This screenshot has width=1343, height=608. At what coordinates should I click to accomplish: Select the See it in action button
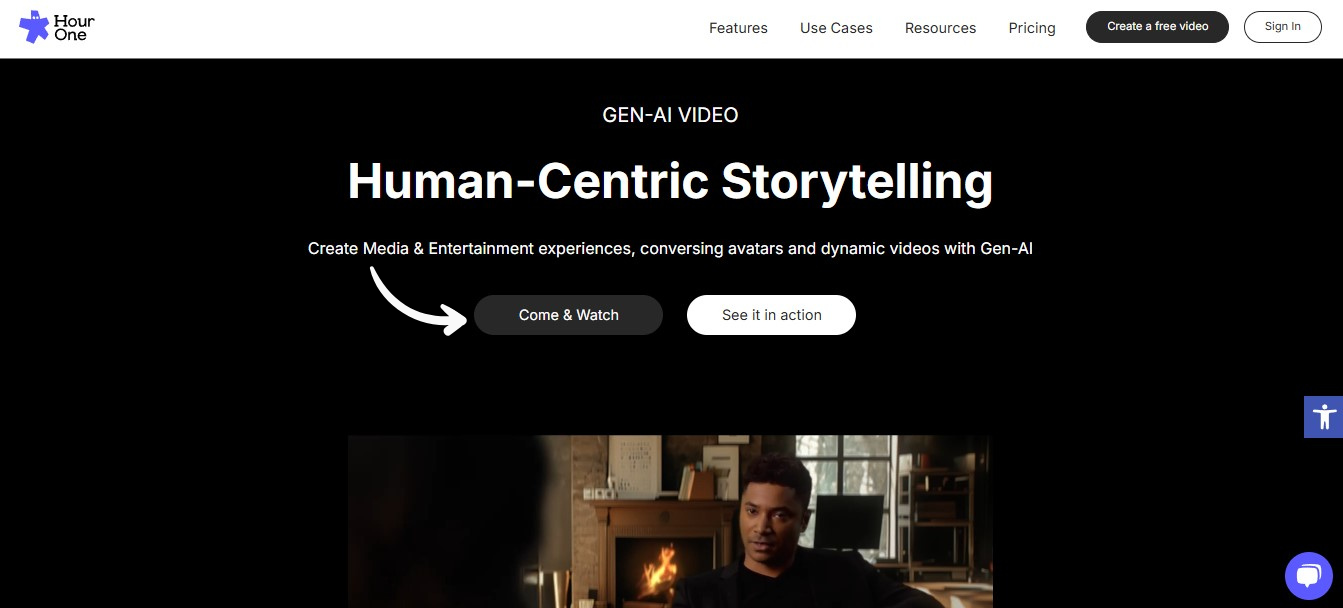point(771,315)
